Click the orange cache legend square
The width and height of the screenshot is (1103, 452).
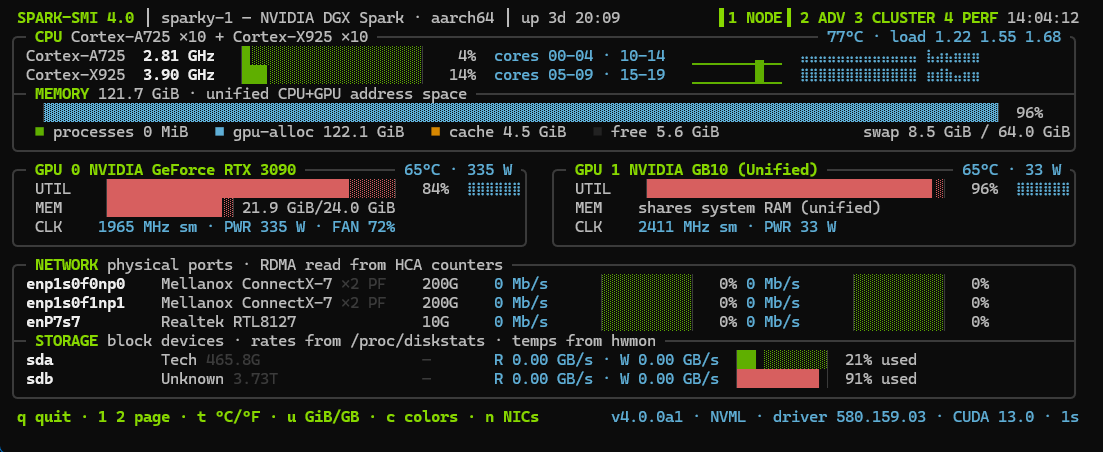click(435, 131)
